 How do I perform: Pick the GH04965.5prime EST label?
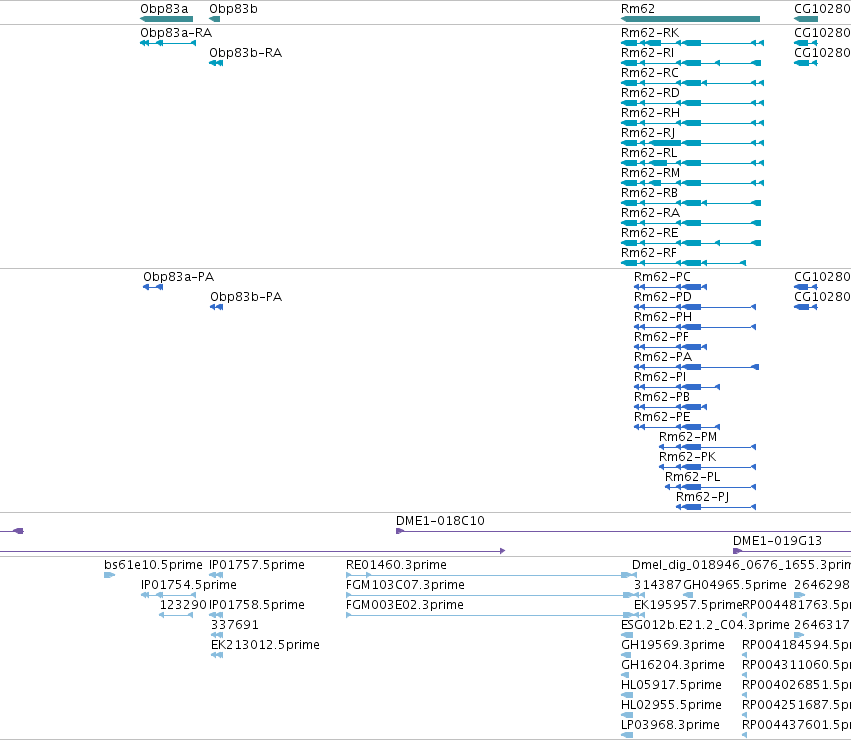click(x=735, y=585)
